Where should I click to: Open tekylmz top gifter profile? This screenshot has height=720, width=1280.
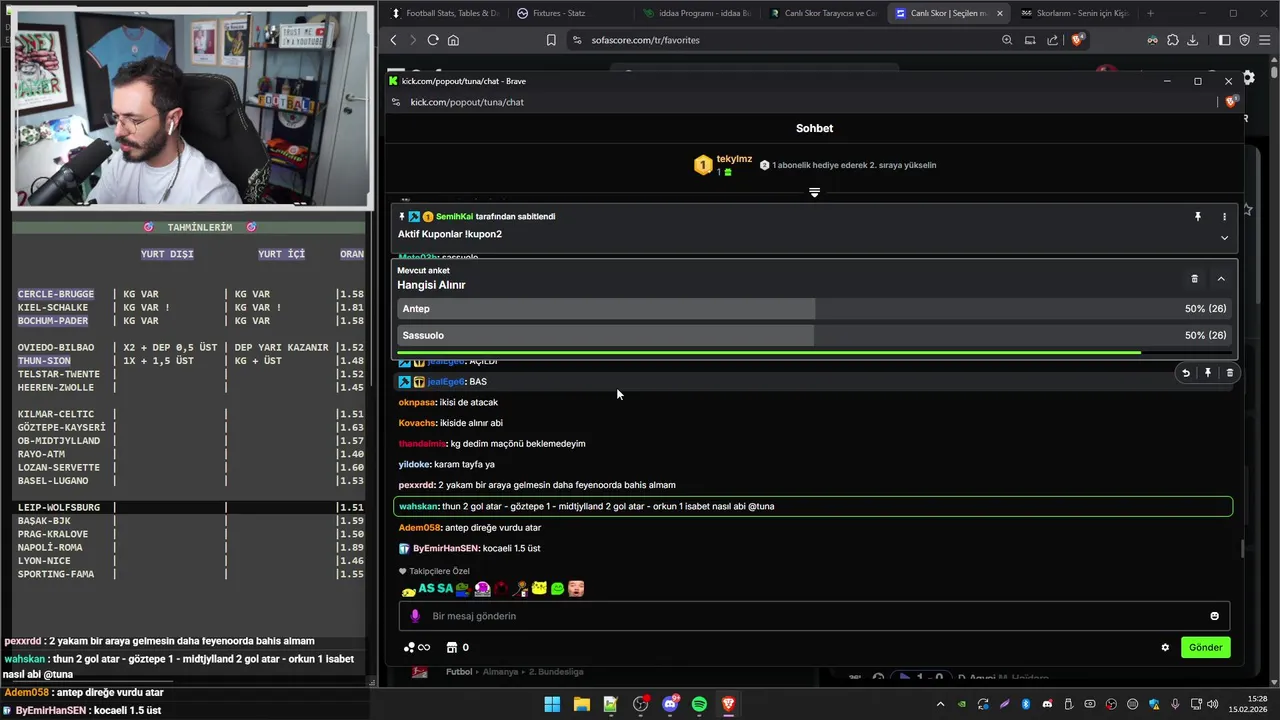(x=734, y=159)
